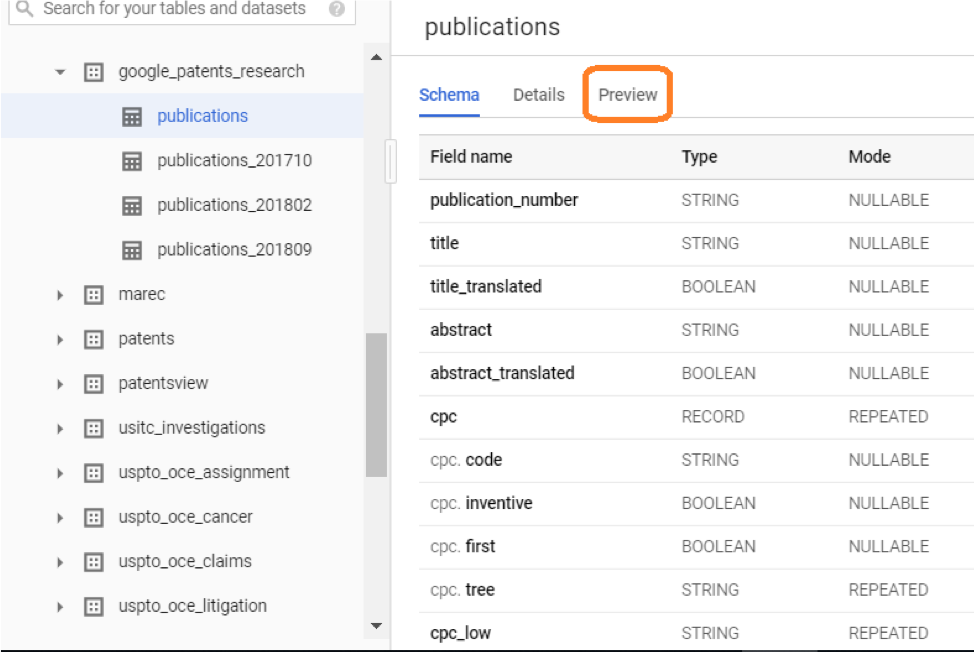Select the publications table in the sidebar
974x652 pixels.
pos(203,115)
